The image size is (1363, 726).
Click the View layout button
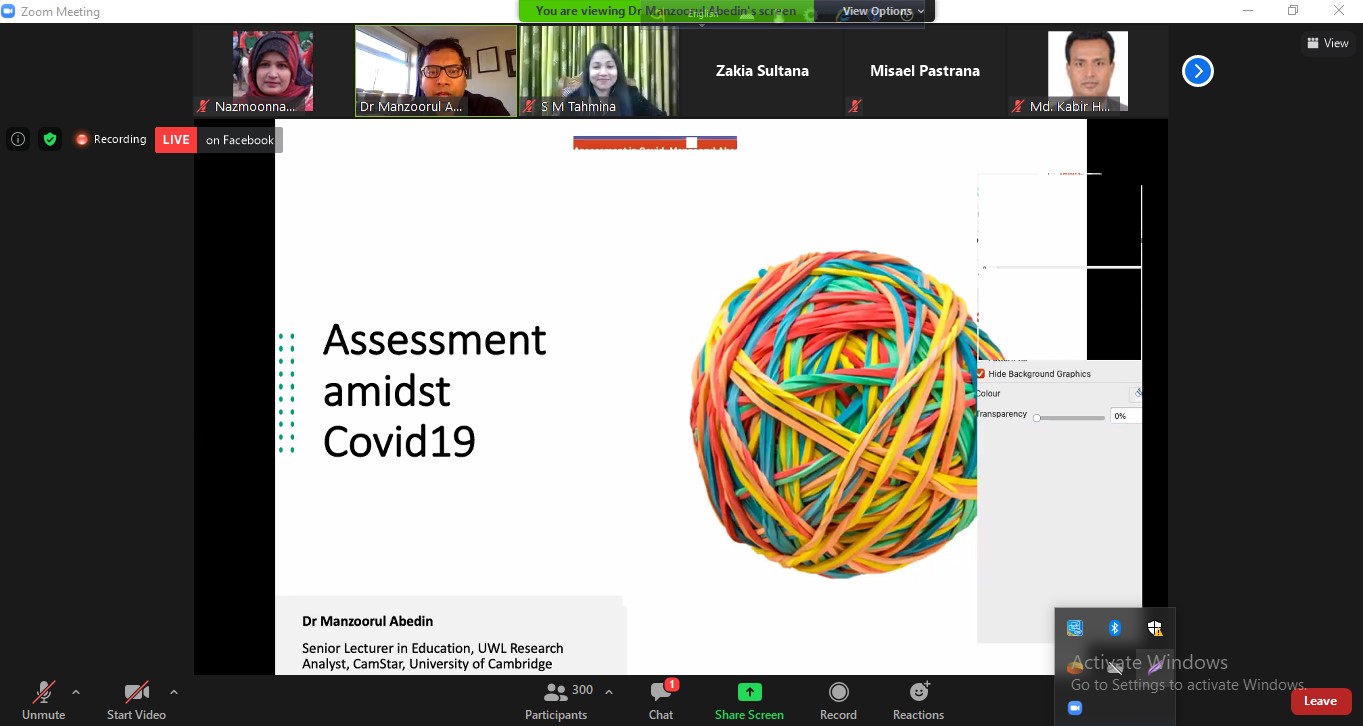click(1328, 43)
